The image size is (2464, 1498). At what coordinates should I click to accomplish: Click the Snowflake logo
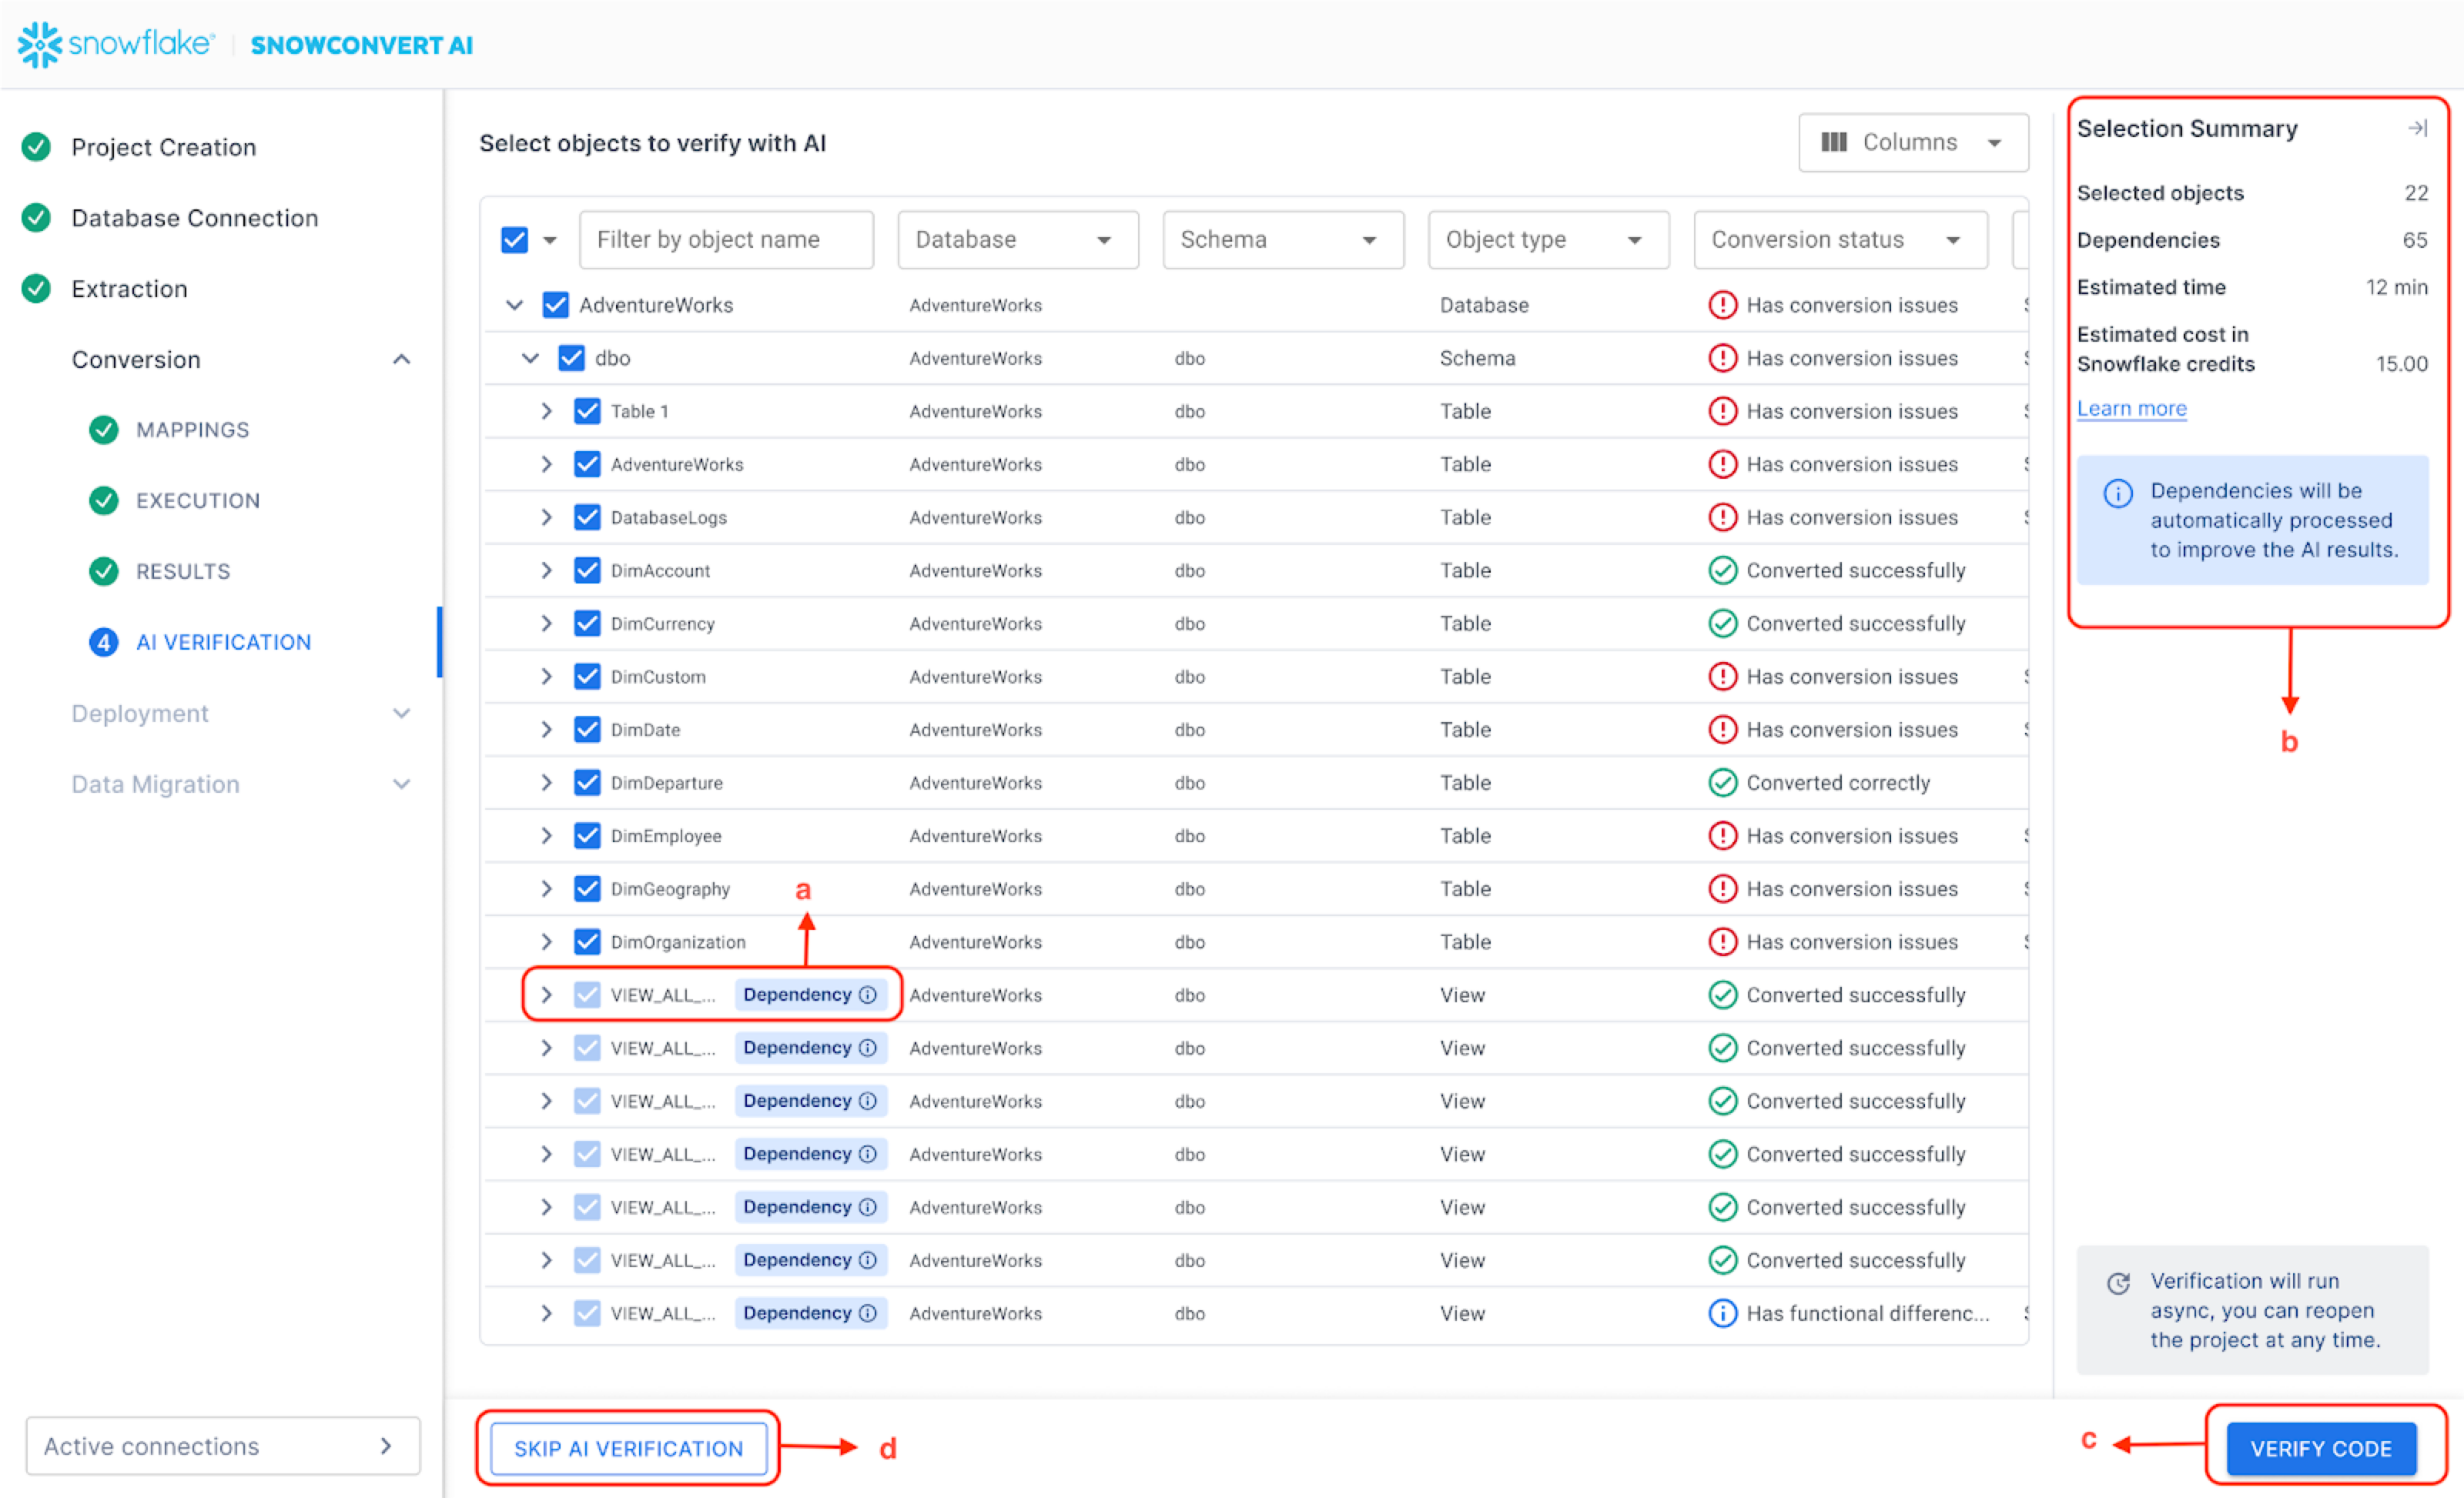116,44
